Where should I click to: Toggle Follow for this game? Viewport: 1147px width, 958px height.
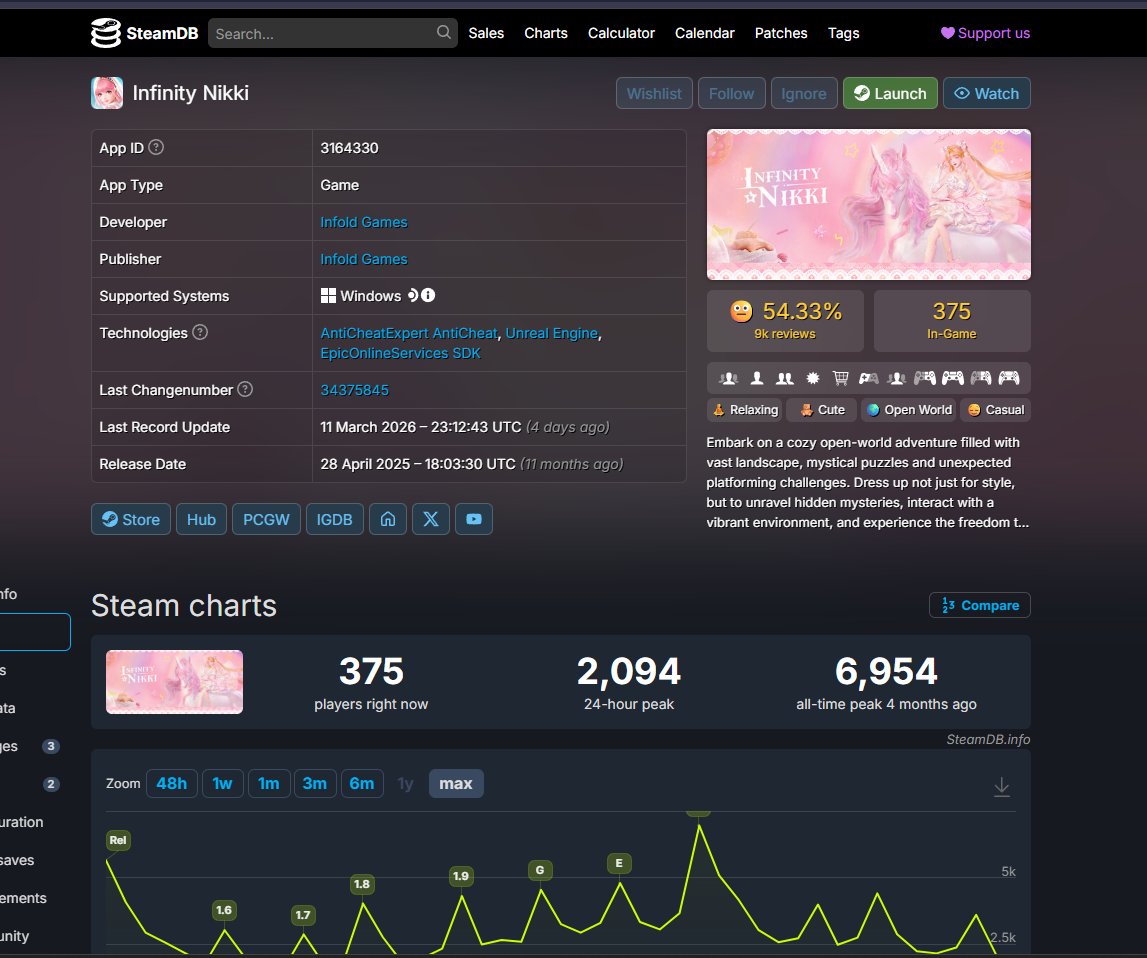tap(732, 94)
